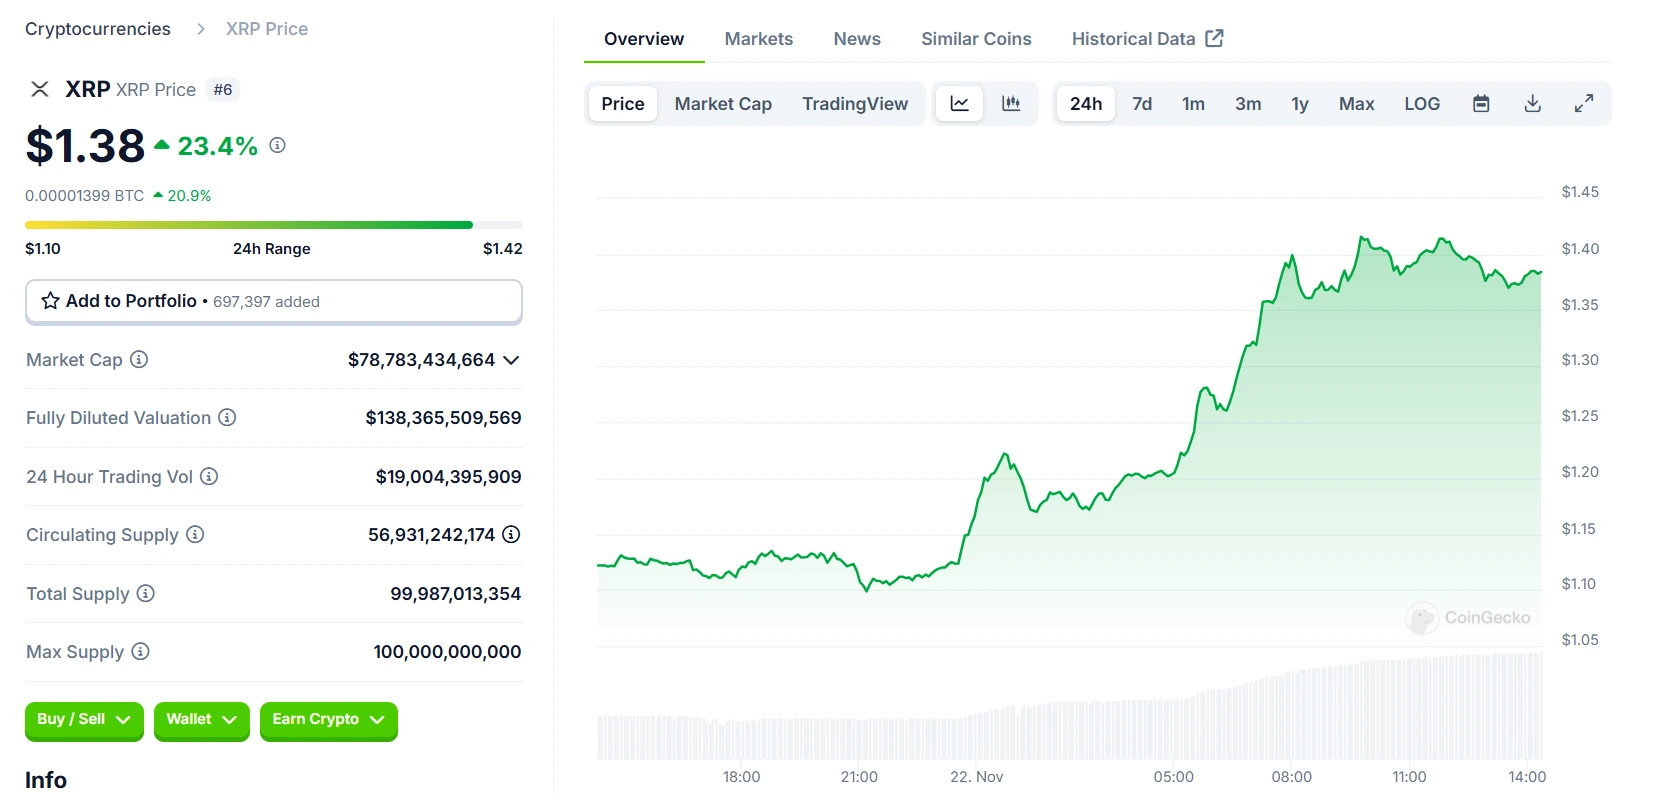The width and height of the screenshot is (1657, 793).
Task: Go to Cryptocurrencies breadcrumb link
Action: [98, 29]
